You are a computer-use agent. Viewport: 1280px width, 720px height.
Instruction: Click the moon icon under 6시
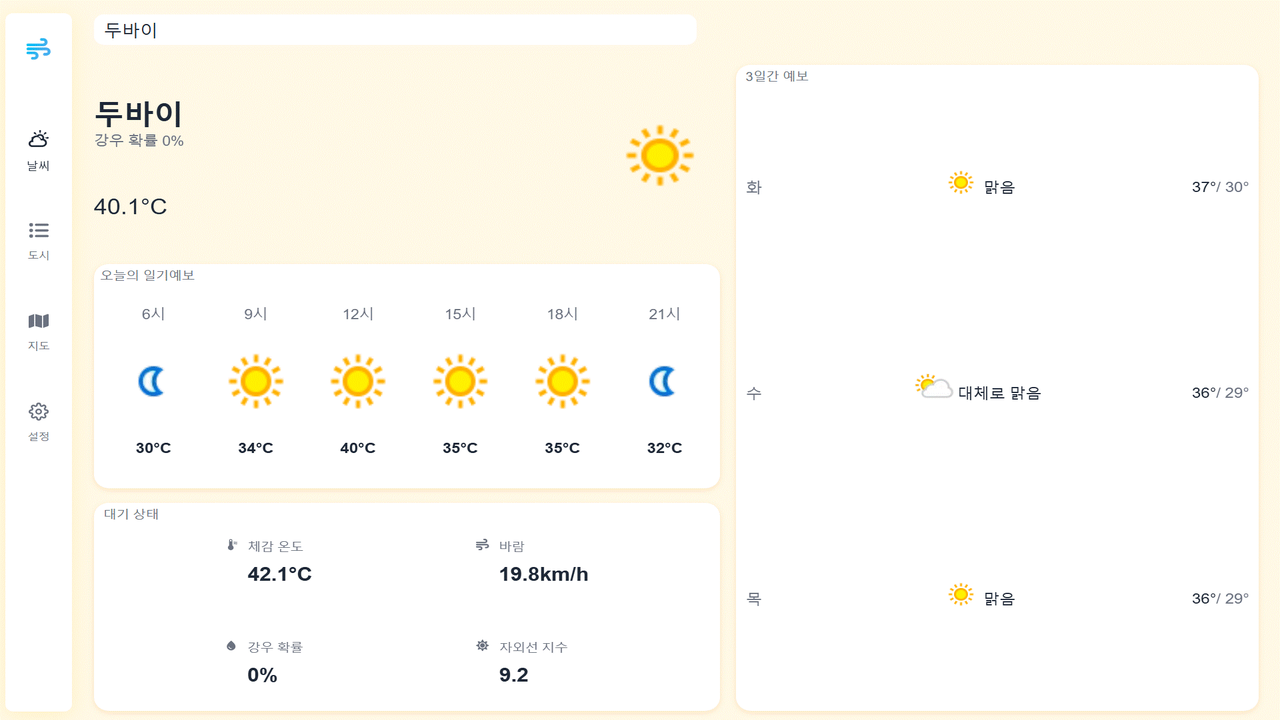[x=153, y=380]
